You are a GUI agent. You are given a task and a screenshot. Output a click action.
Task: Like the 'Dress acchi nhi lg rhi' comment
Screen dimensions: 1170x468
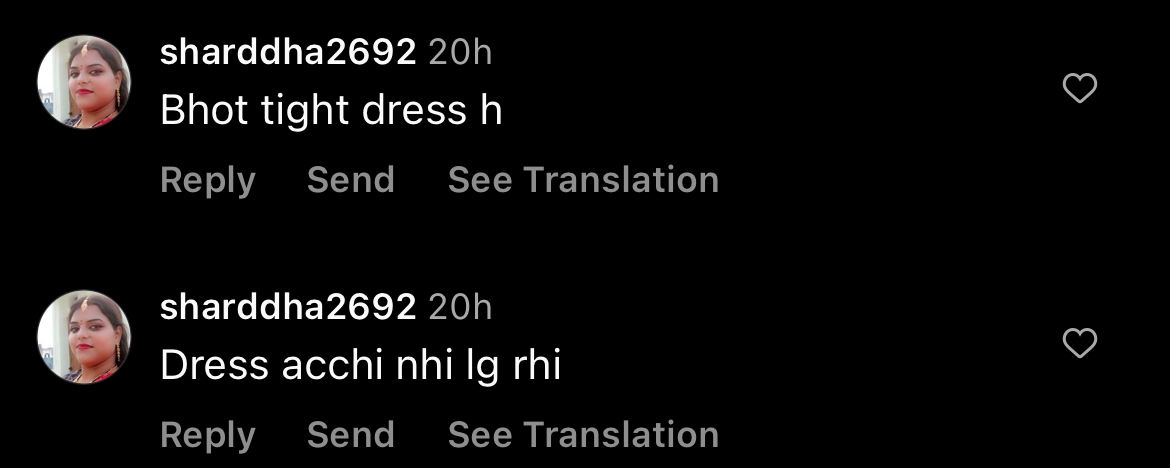1079,343
